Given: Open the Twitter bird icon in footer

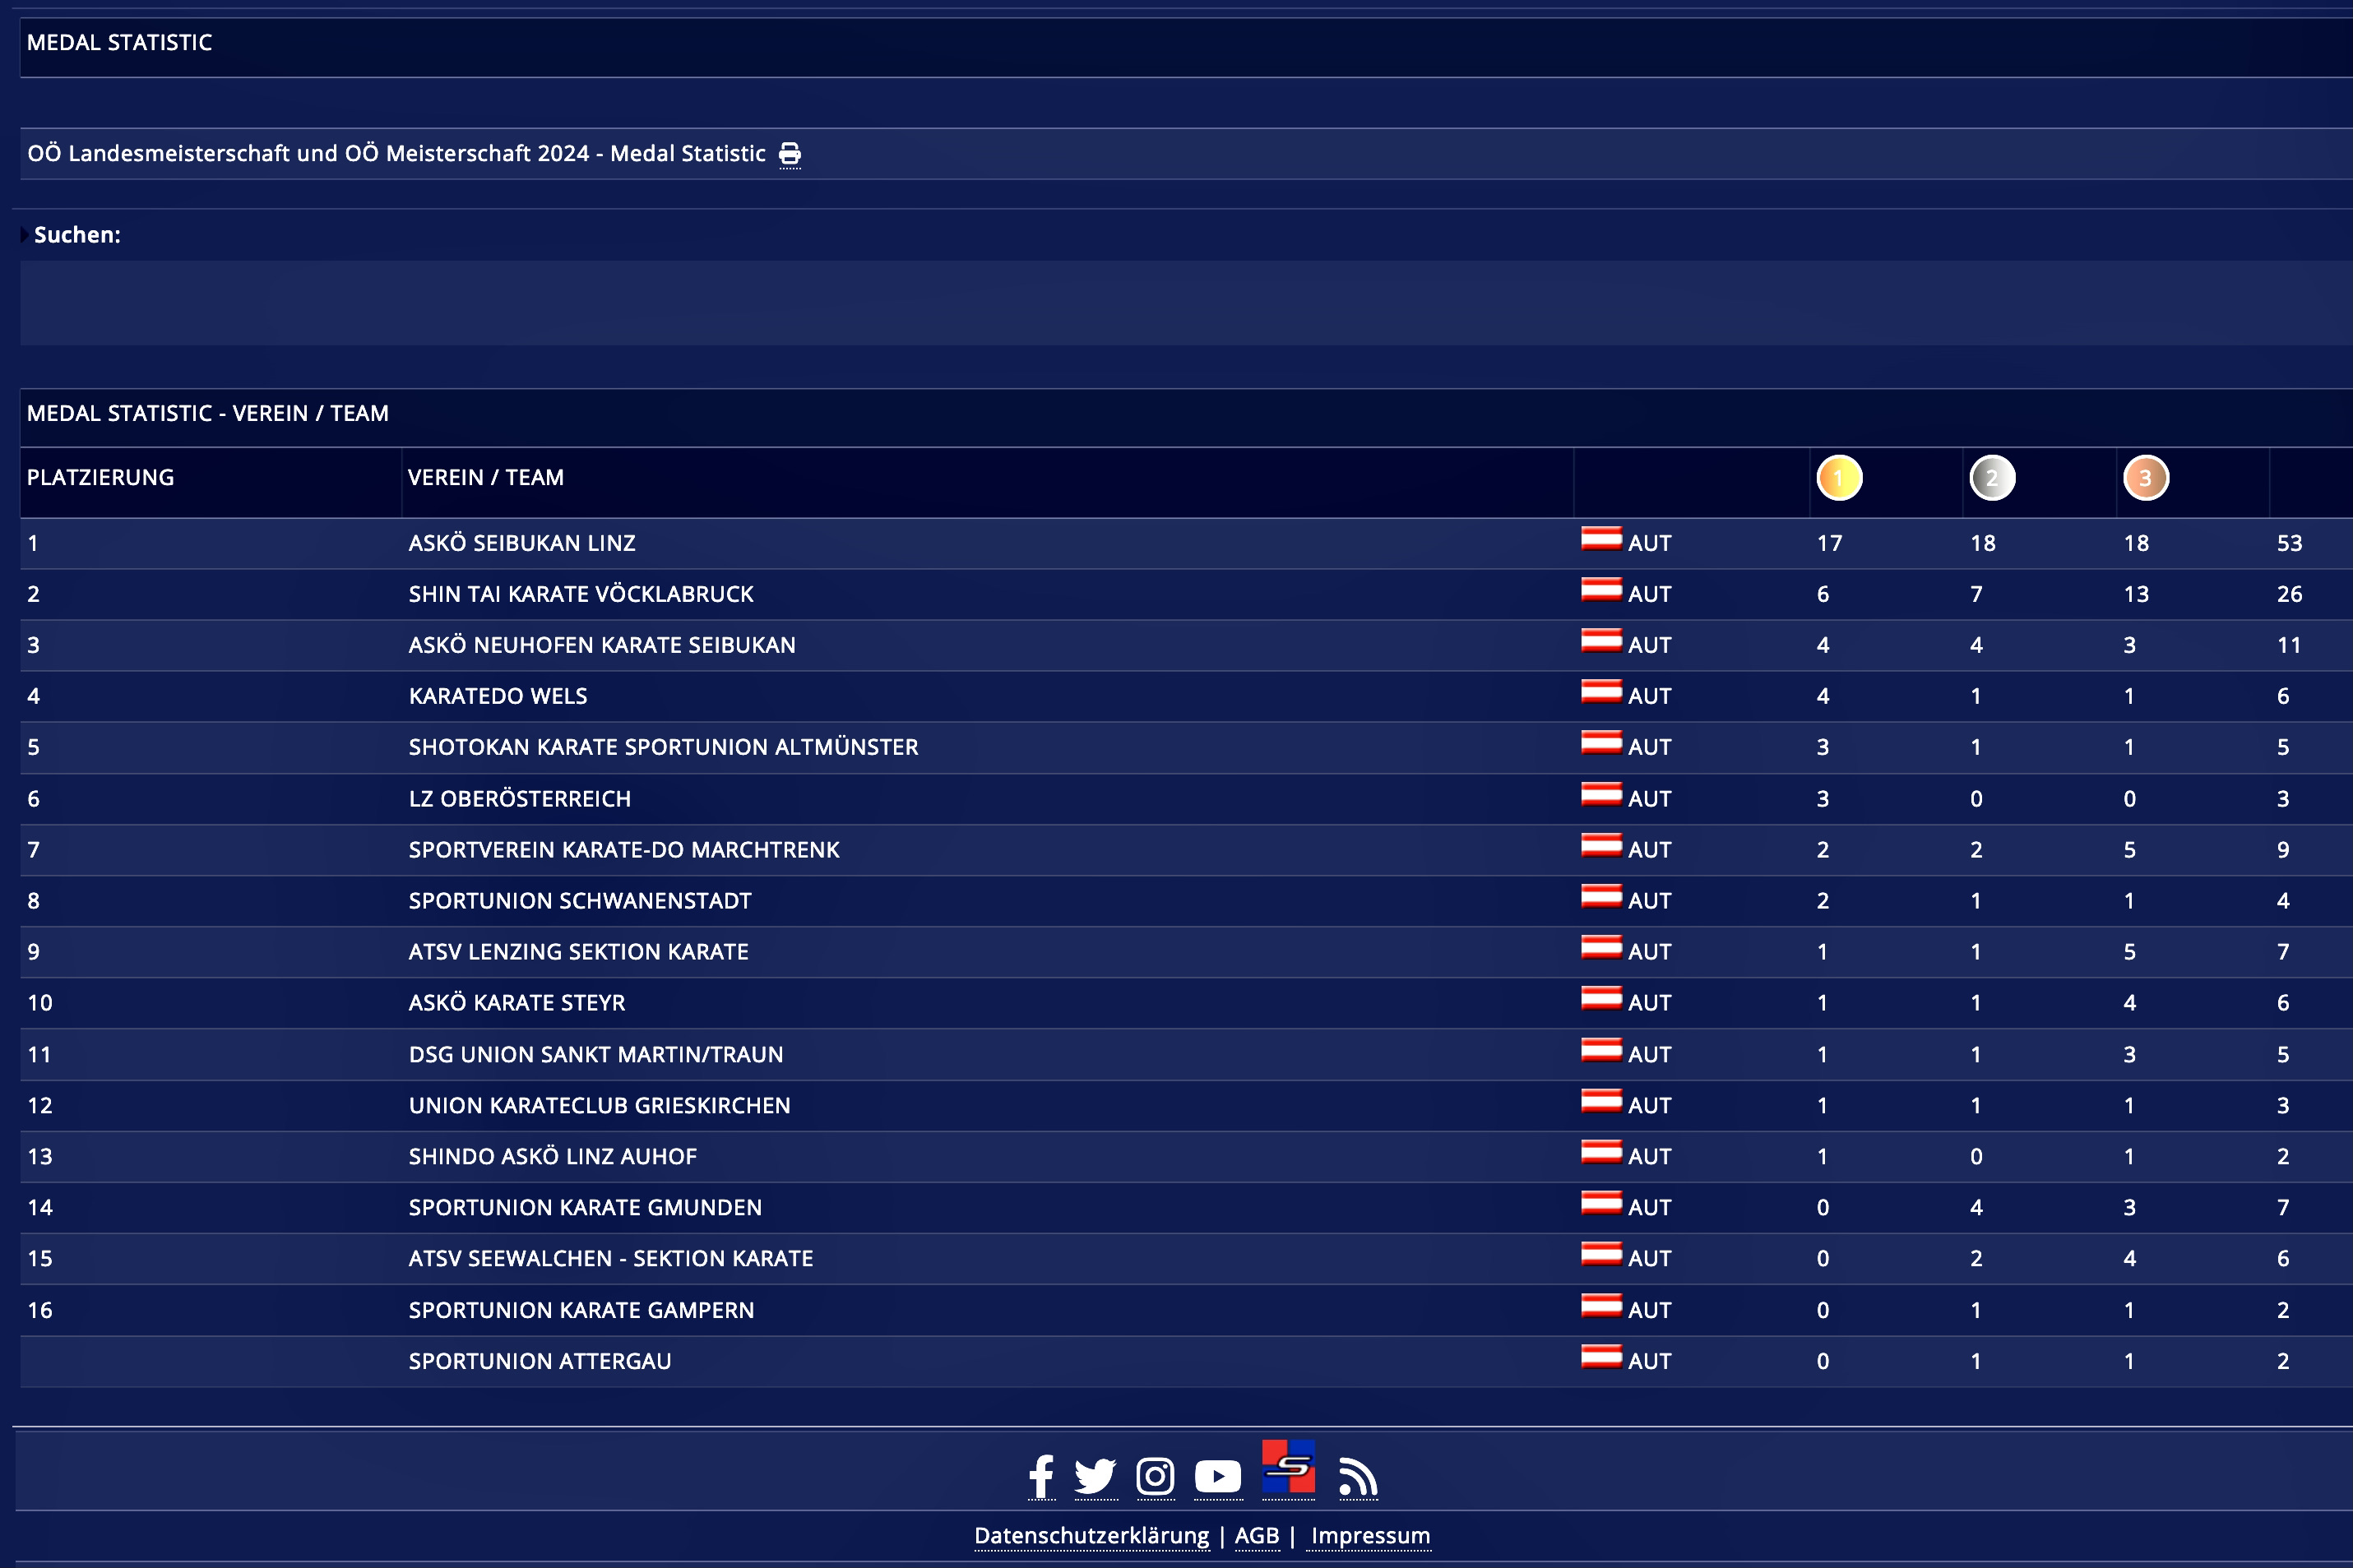Looking at the screenshot, I should pyautogui.click(x=1095, y=1476).
